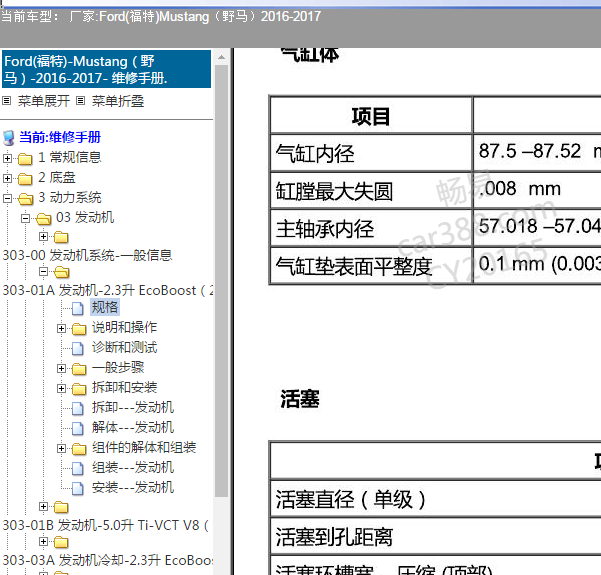Click the sidebar vertical scrollbar thumb
The height and width of the screenshot is (575, 601).
click(222, 281)
